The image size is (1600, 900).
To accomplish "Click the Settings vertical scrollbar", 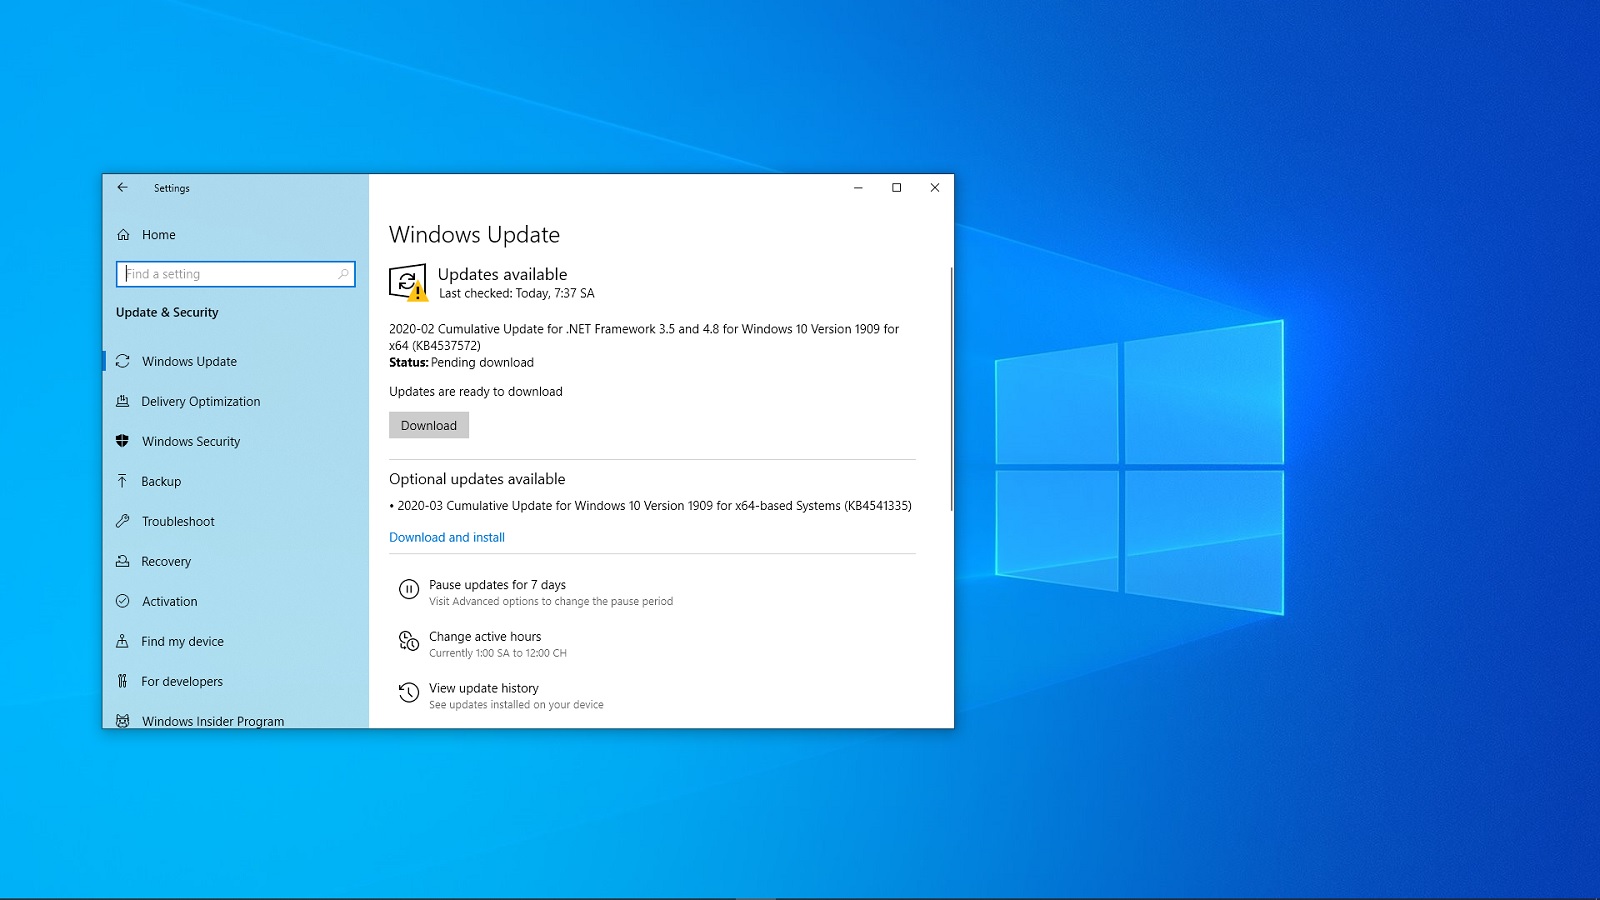I will 951,390.
